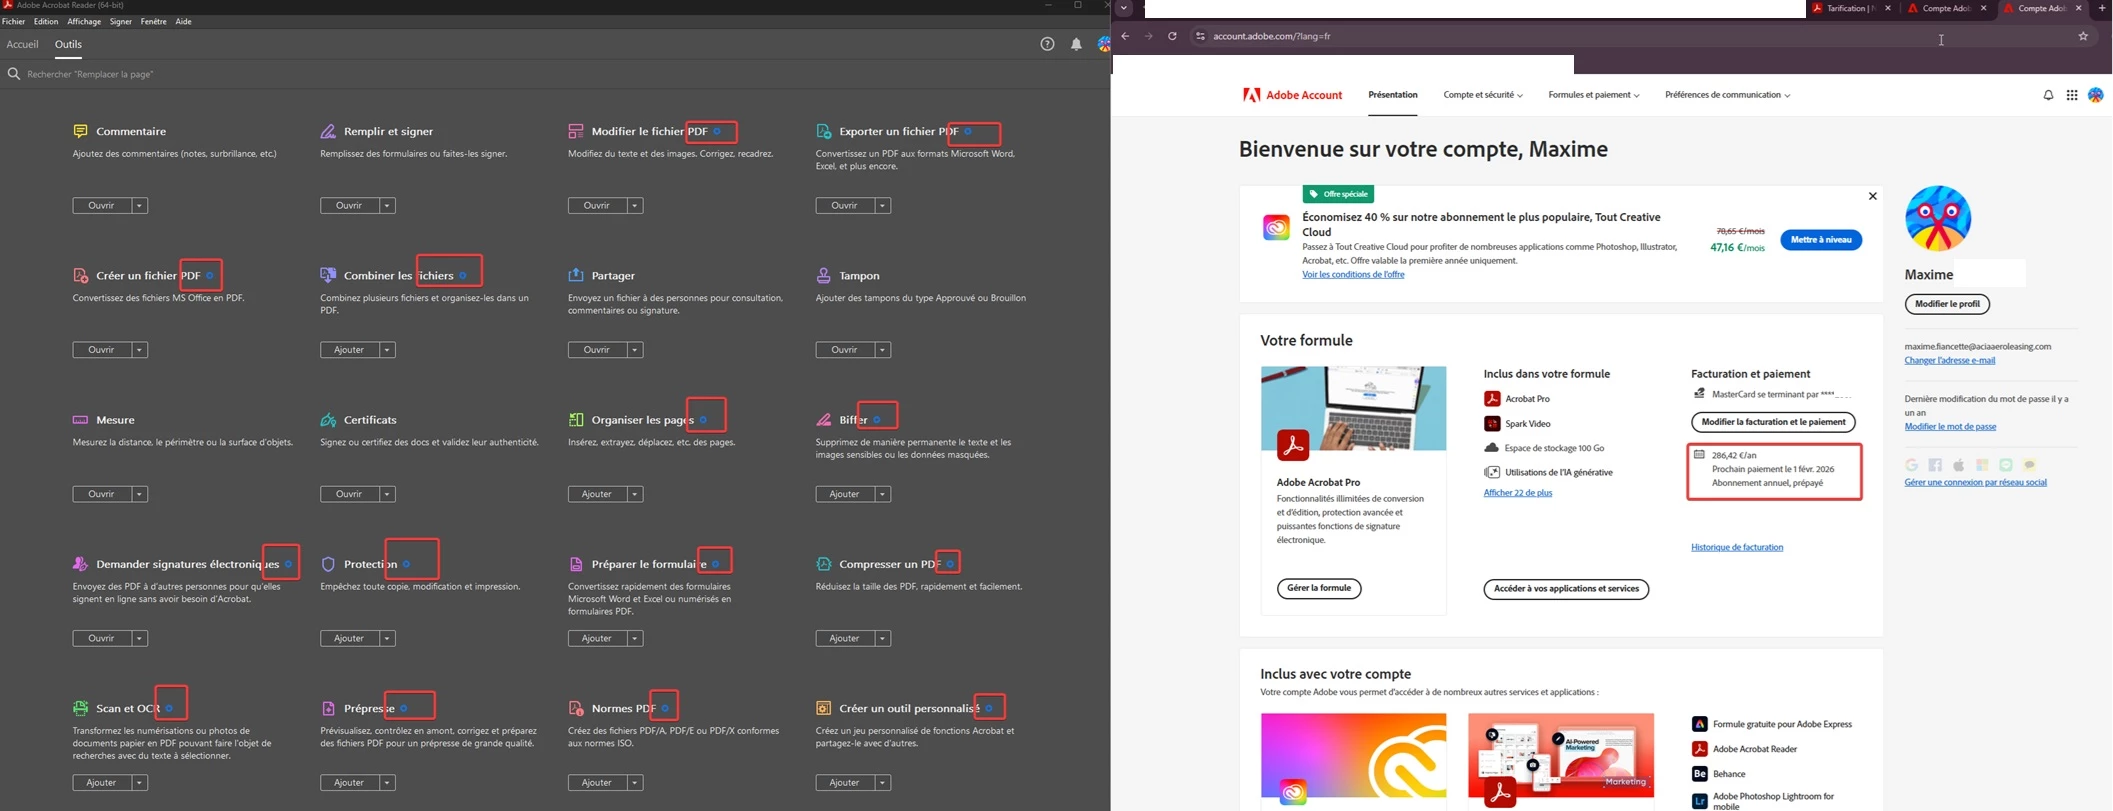
Task: Click Modifier la facturation et le paiement
Action: pos(1773,422)
